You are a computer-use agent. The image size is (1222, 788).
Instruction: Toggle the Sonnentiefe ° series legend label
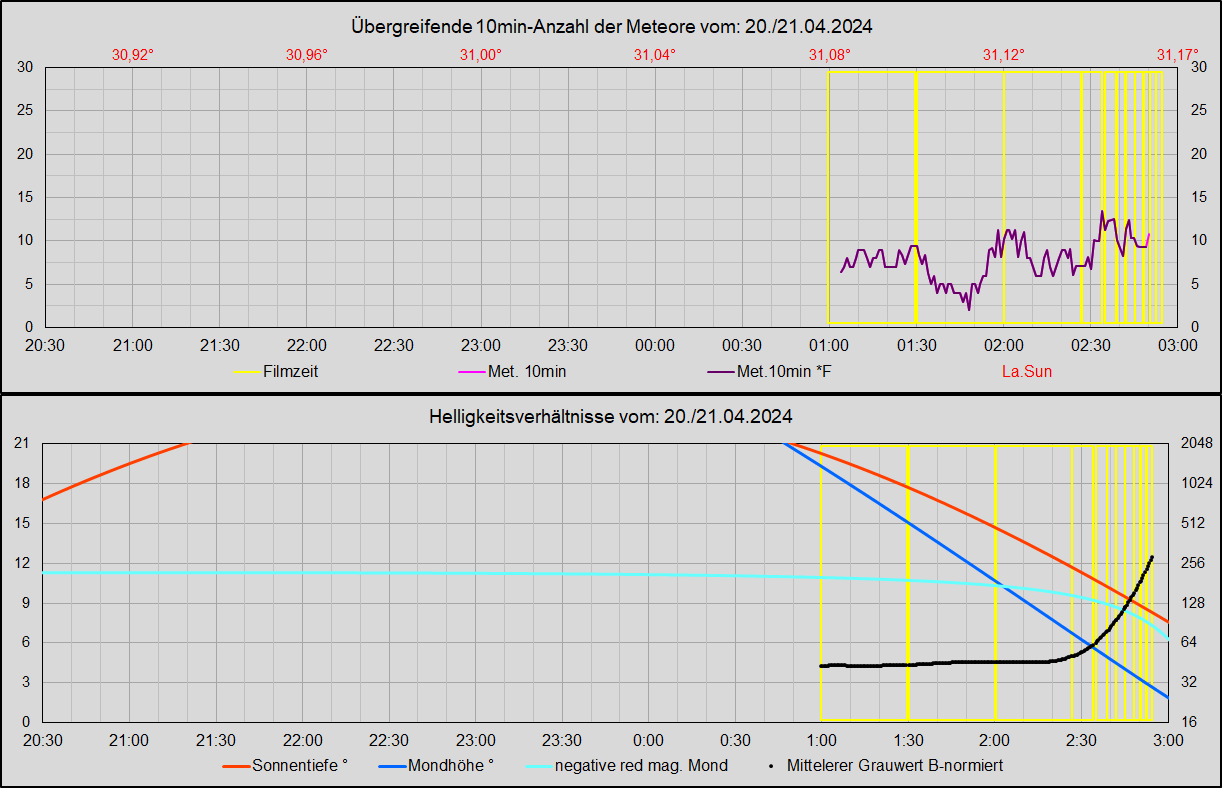(300, 766)
